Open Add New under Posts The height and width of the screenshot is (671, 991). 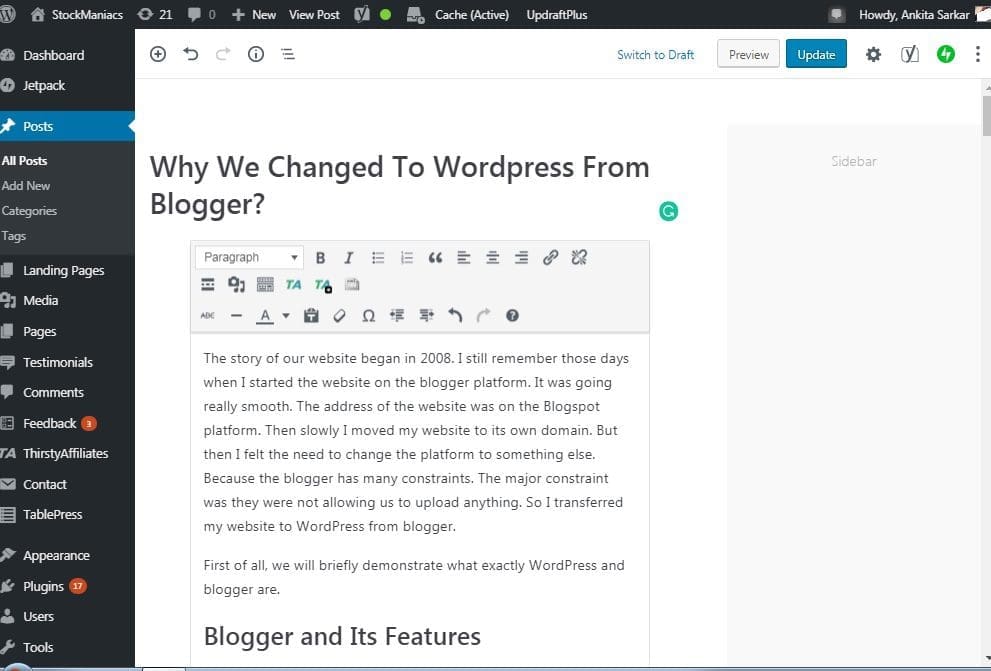coord(26,186)
